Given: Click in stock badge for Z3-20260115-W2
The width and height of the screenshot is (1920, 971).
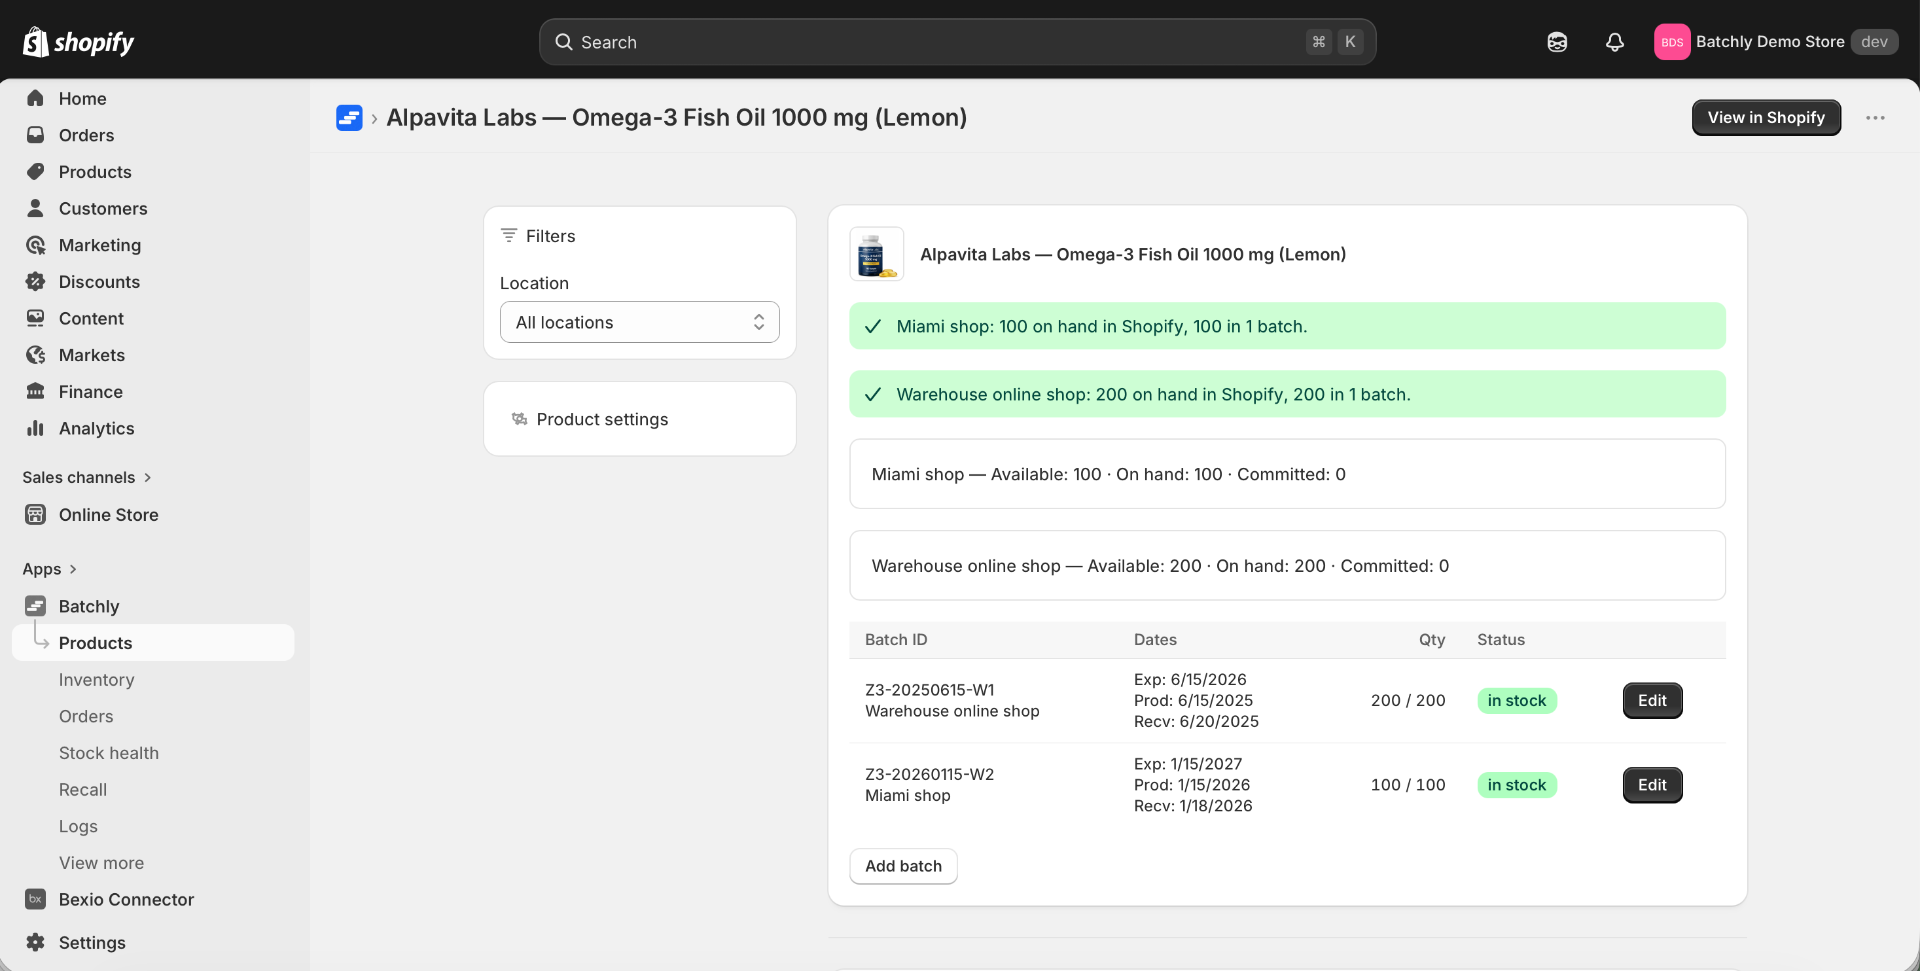Looking at the screenshot, I should (1517, 785).
